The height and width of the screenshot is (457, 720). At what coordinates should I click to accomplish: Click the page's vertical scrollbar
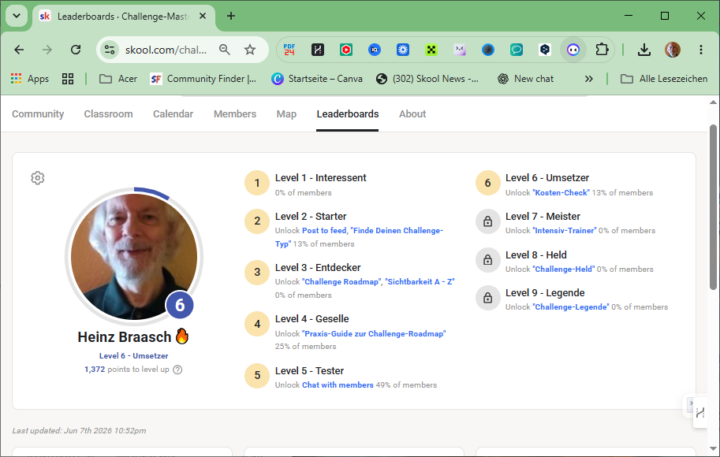(x=713, y=207)
